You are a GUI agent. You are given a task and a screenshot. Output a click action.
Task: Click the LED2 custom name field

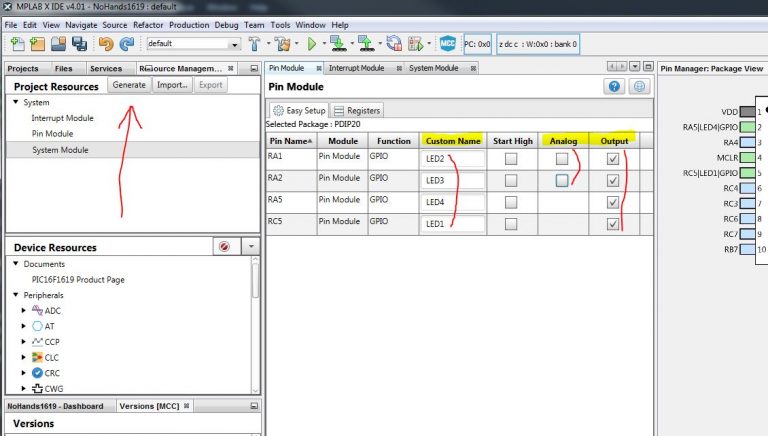[x=452, y=159]
